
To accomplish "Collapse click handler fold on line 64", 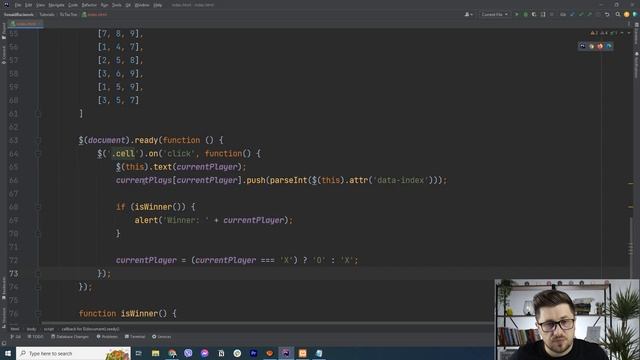I will click(x=38, y=154).
